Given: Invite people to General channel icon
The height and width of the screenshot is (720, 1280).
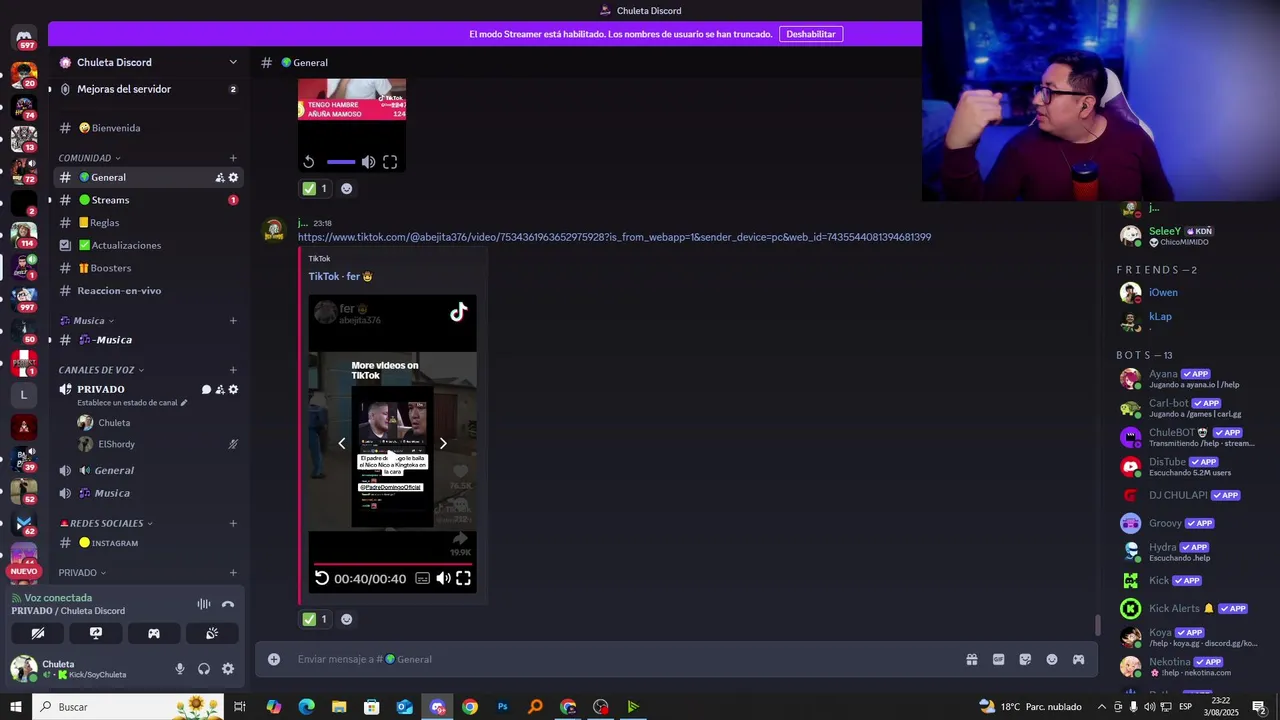Looking at the screenshot, I should (x=220, y=177).
